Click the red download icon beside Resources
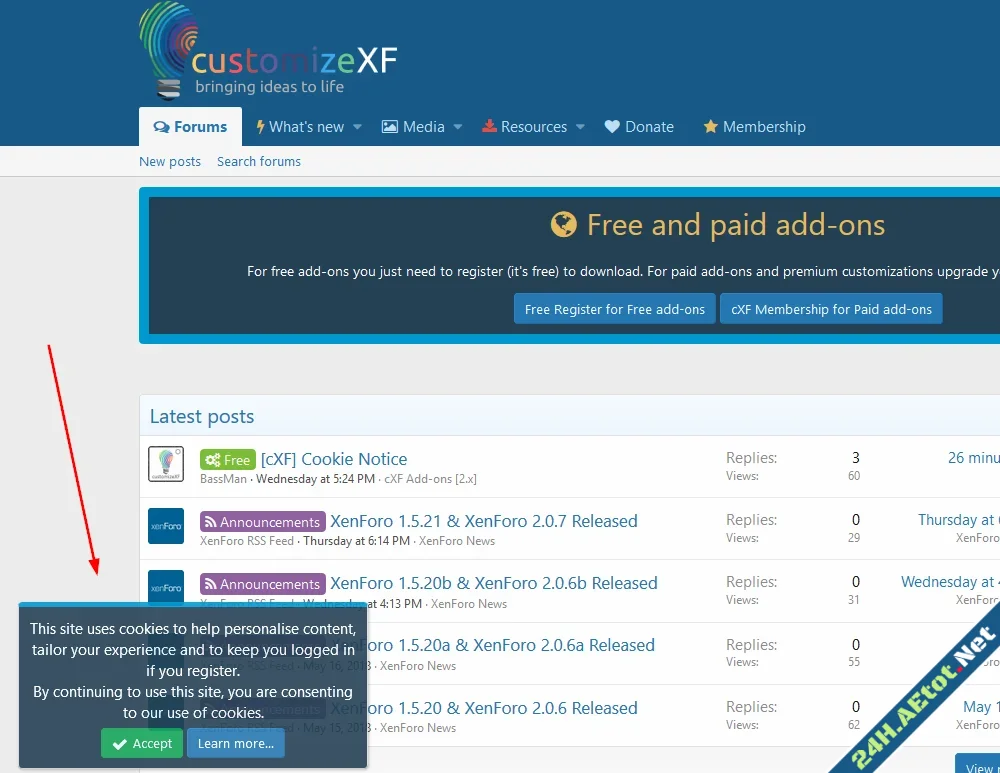 489,126
